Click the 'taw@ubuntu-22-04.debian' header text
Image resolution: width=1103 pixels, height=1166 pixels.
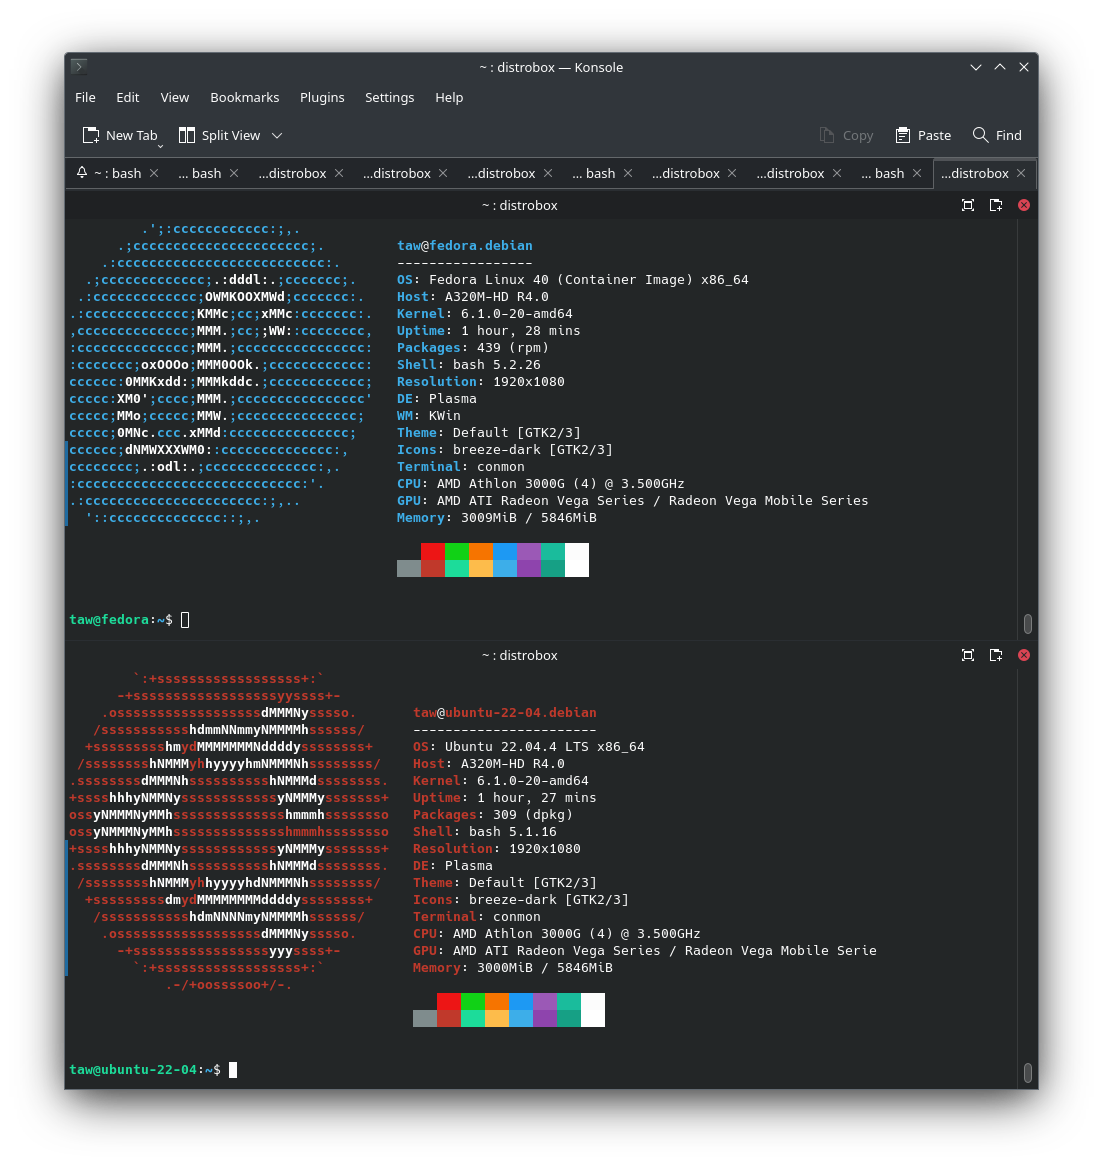pos(505,712)
